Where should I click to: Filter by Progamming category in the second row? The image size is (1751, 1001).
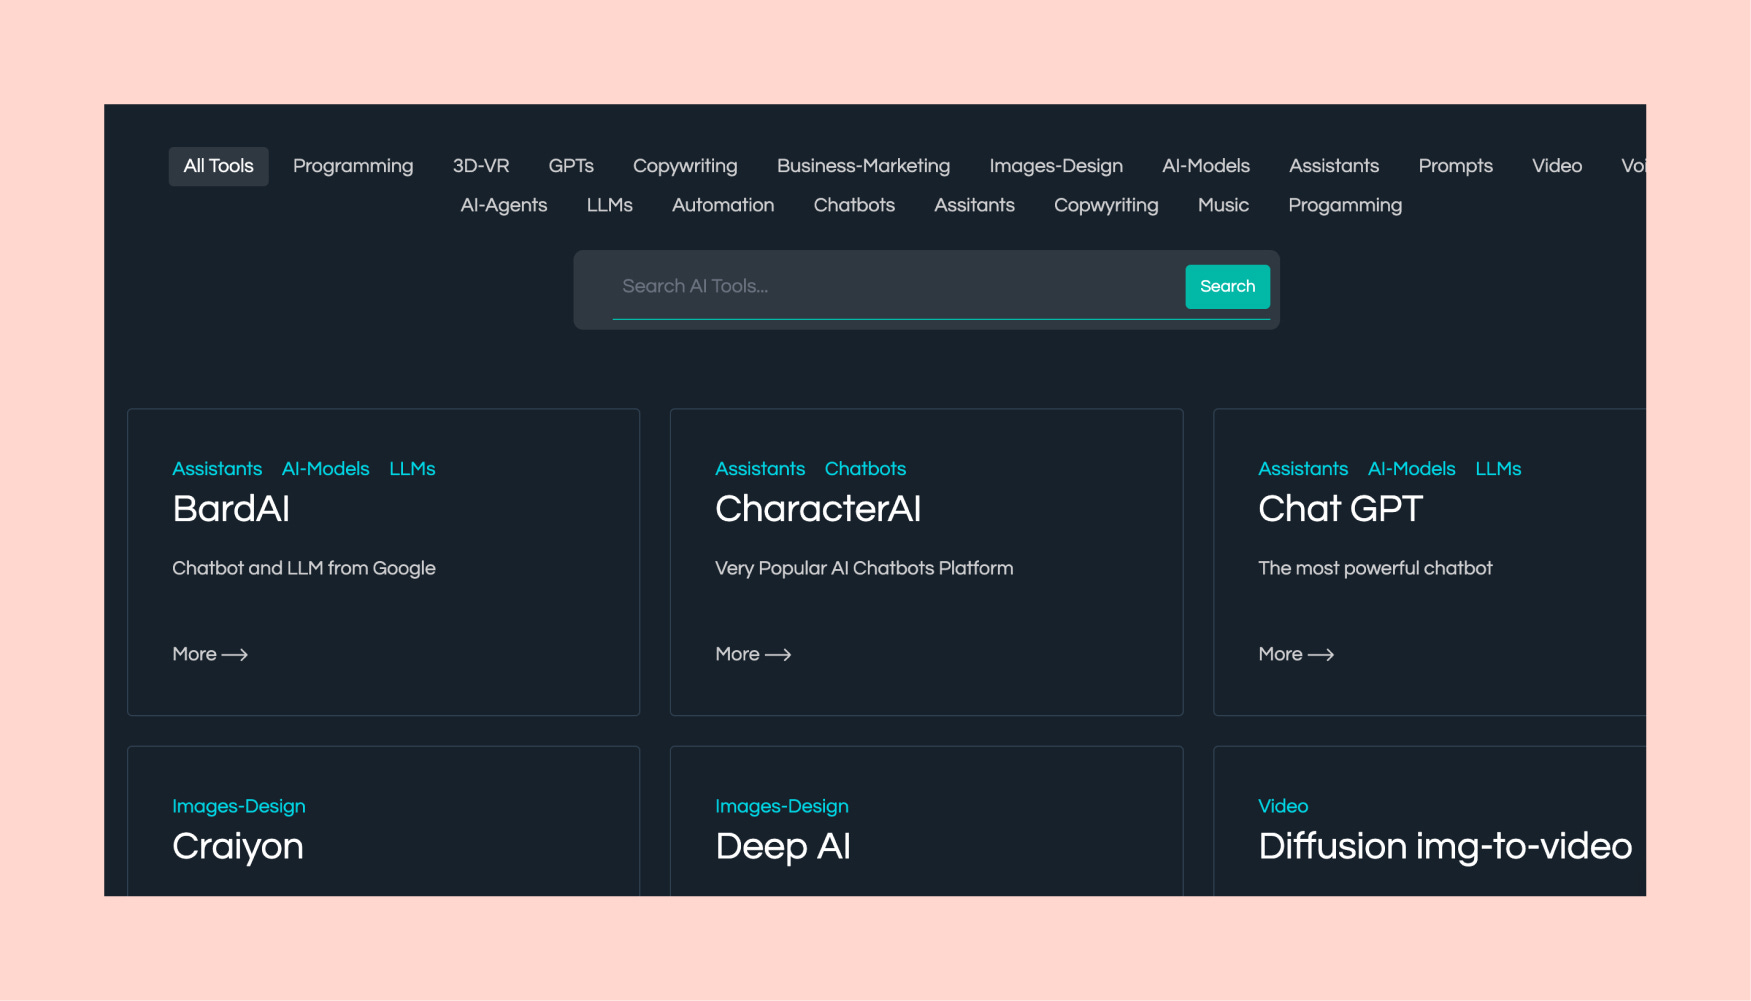click(1345, 205)
